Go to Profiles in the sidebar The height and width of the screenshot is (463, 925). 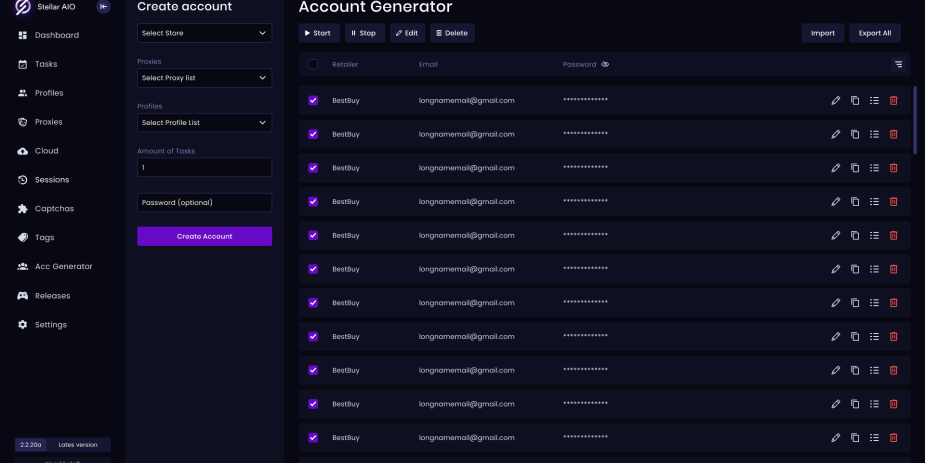point(49,93)
